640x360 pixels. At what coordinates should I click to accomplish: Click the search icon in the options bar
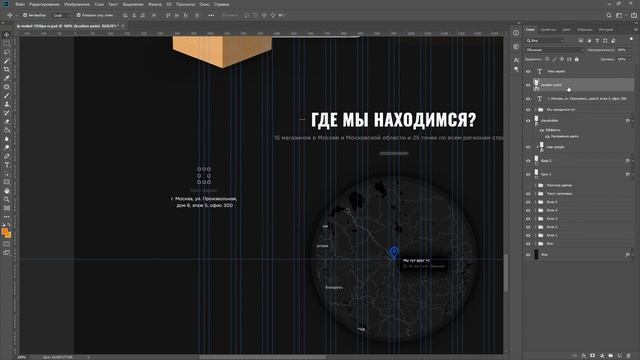[x=609, y=15]
